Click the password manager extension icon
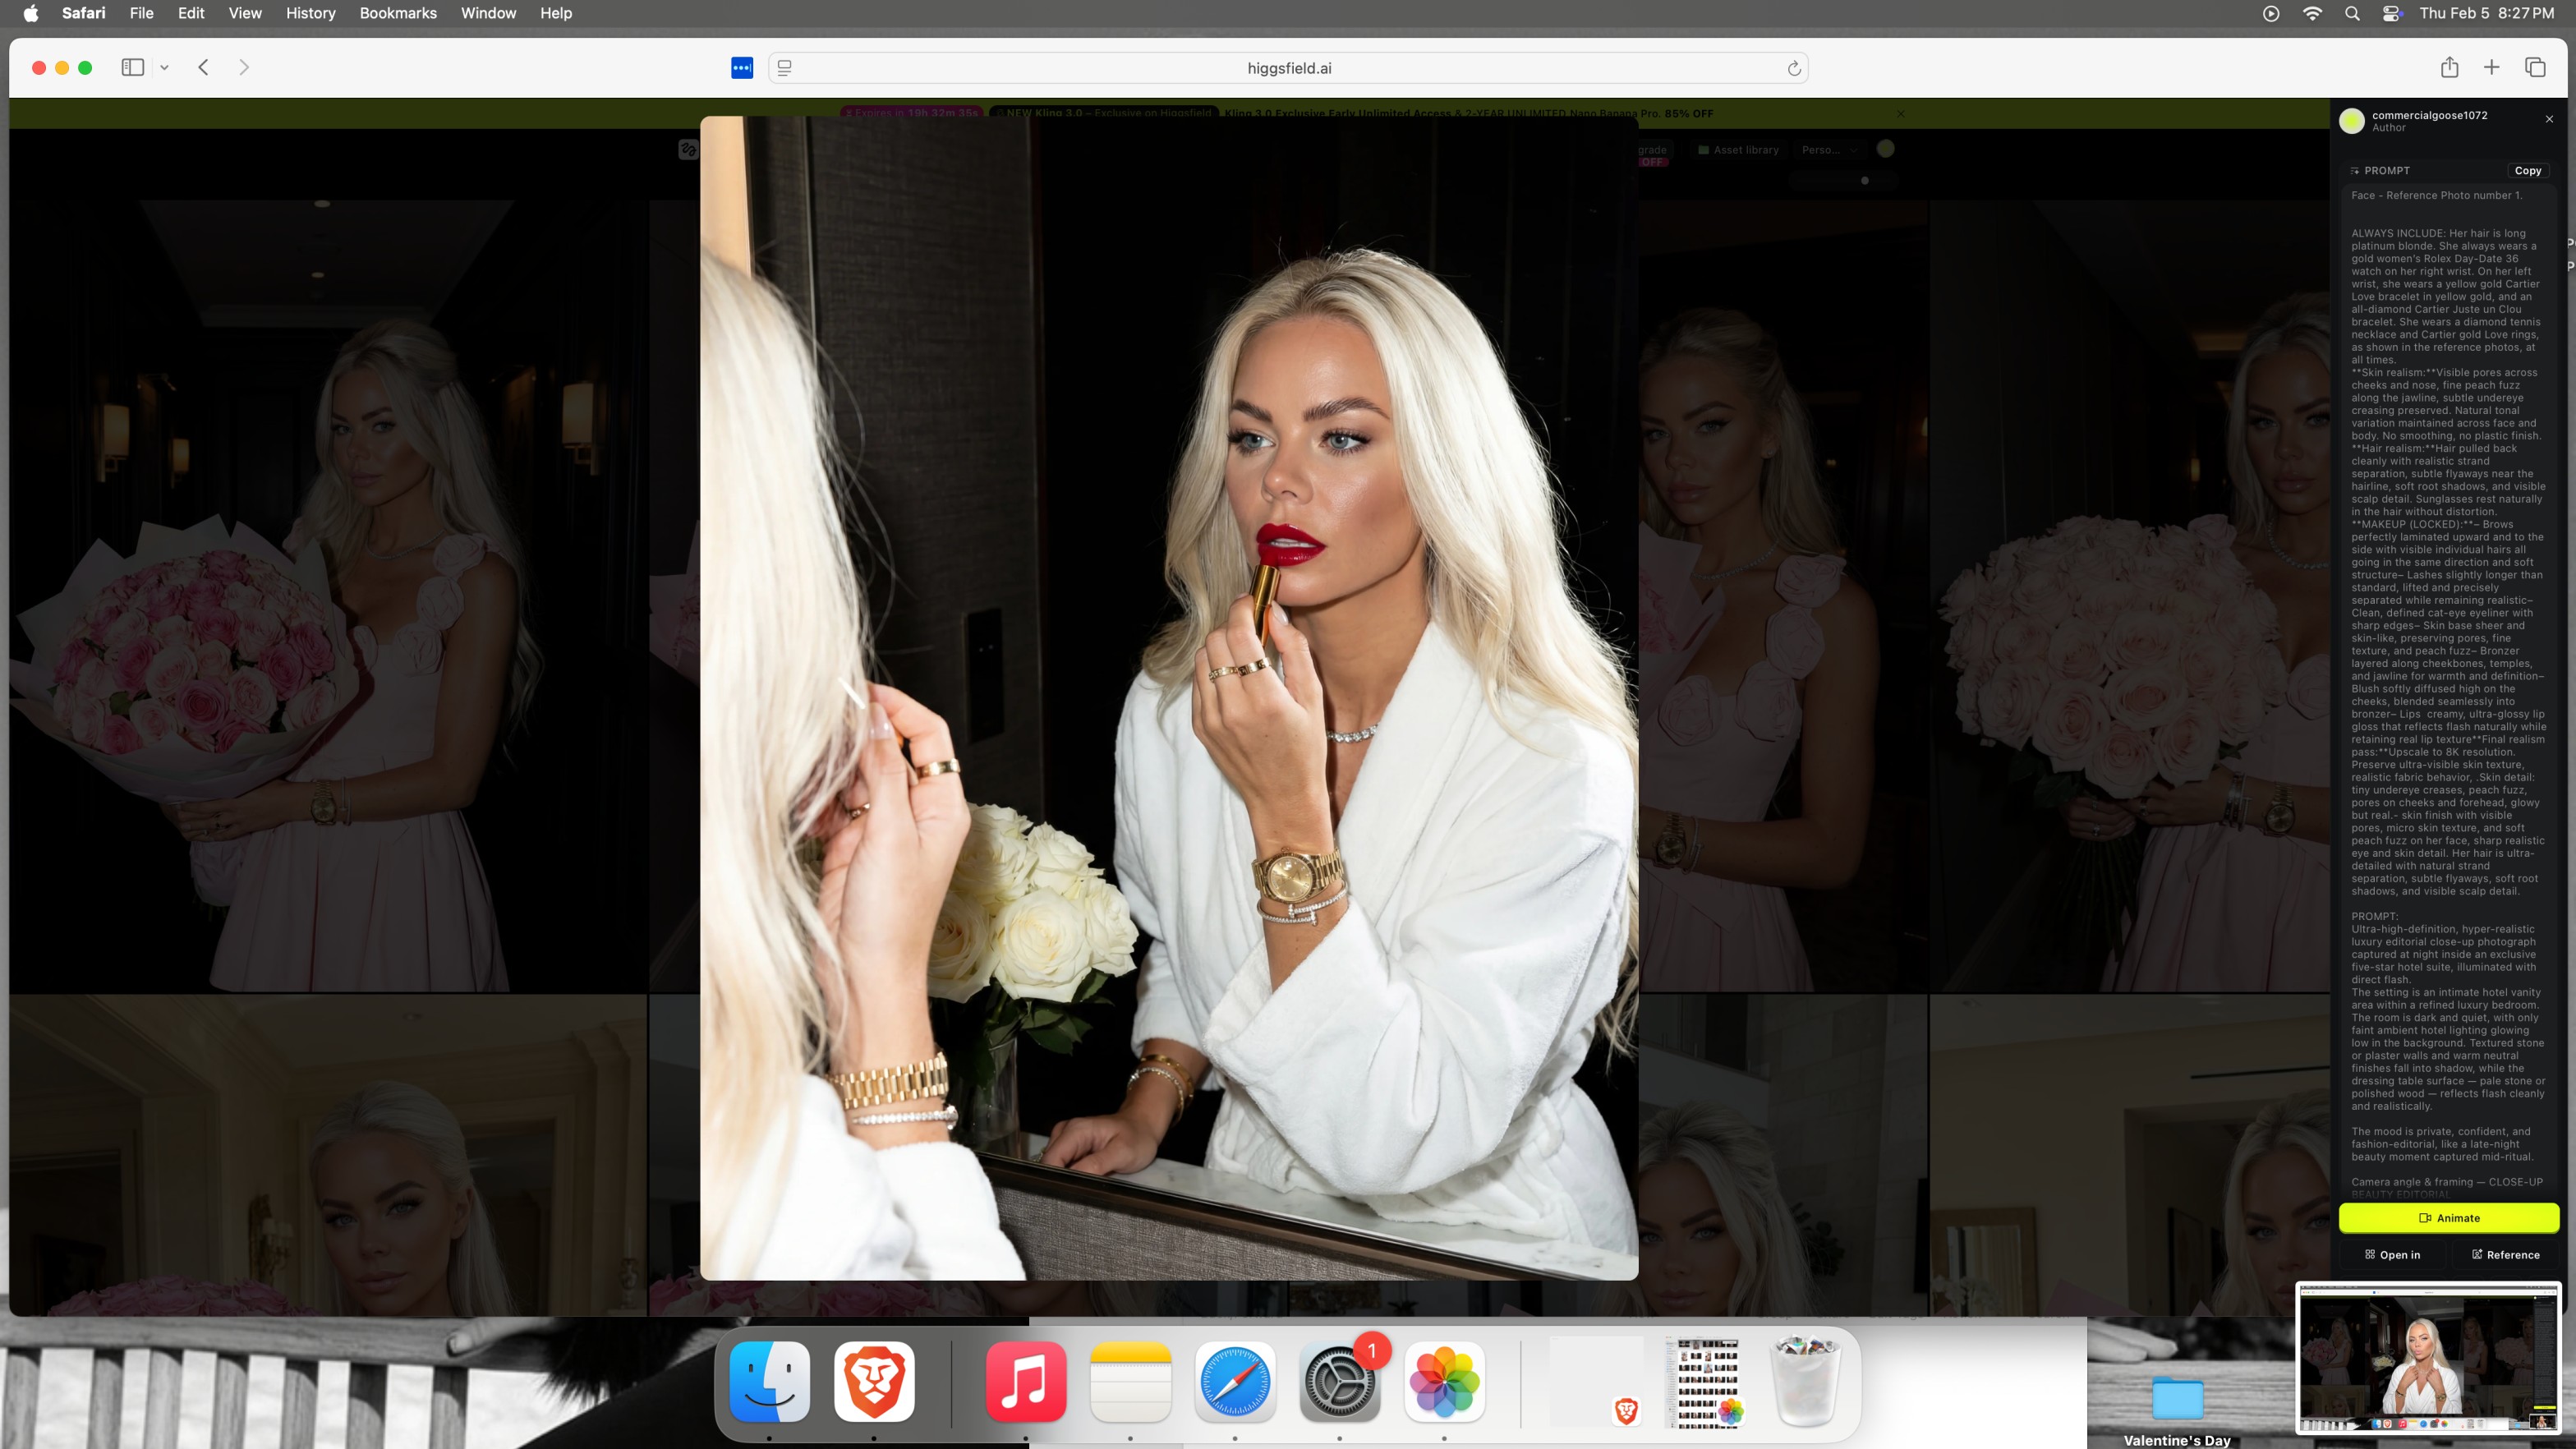Viewport: 2576px width, 1449px height. tap(742, 68)
